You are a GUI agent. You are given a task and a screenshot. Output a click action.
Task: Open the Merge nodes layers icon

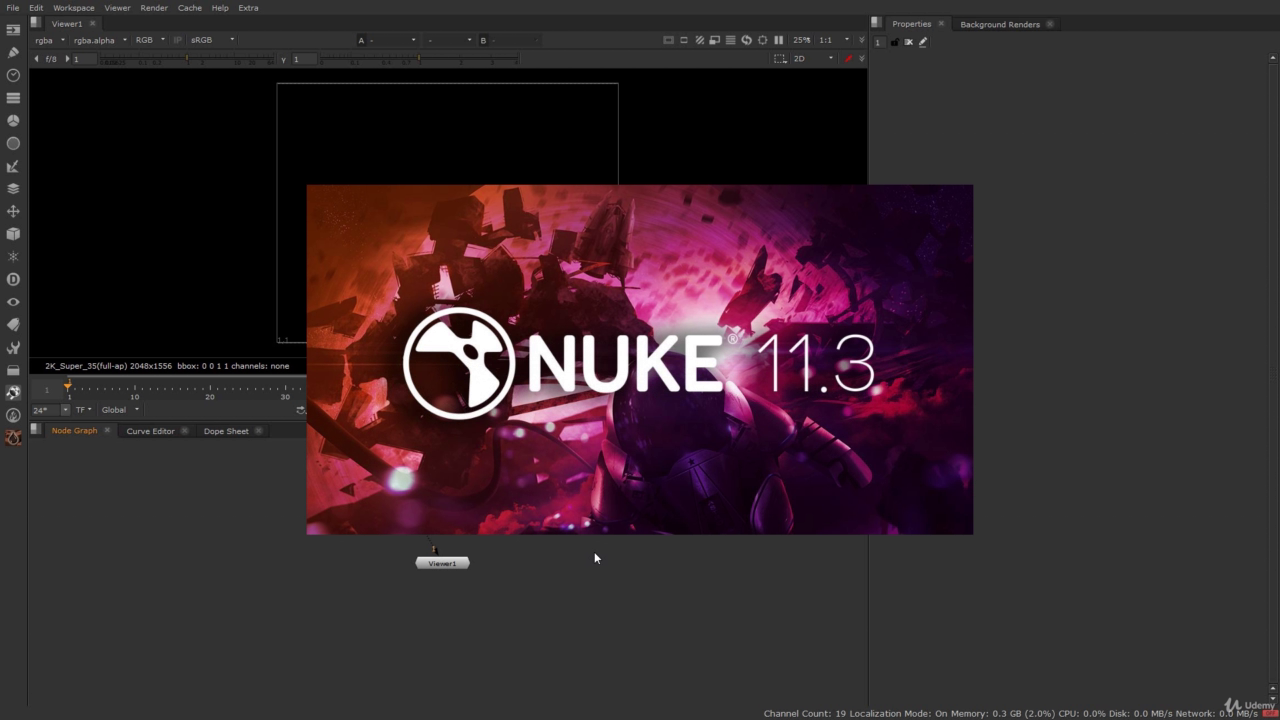point(13,188)
